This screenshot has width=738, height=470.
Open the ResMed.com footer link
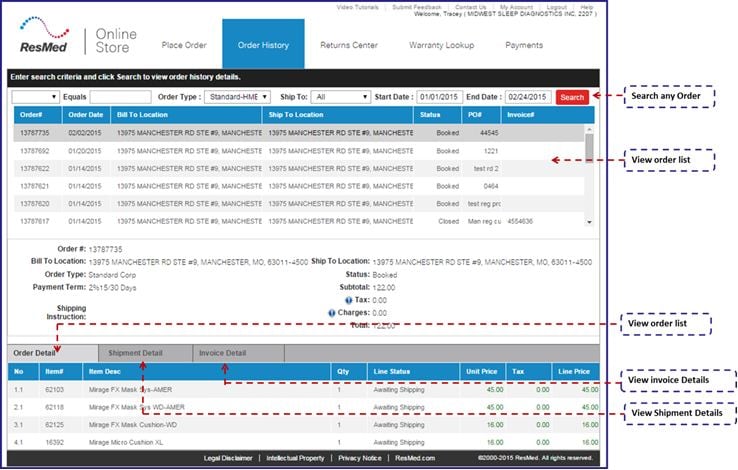(415, 458)
